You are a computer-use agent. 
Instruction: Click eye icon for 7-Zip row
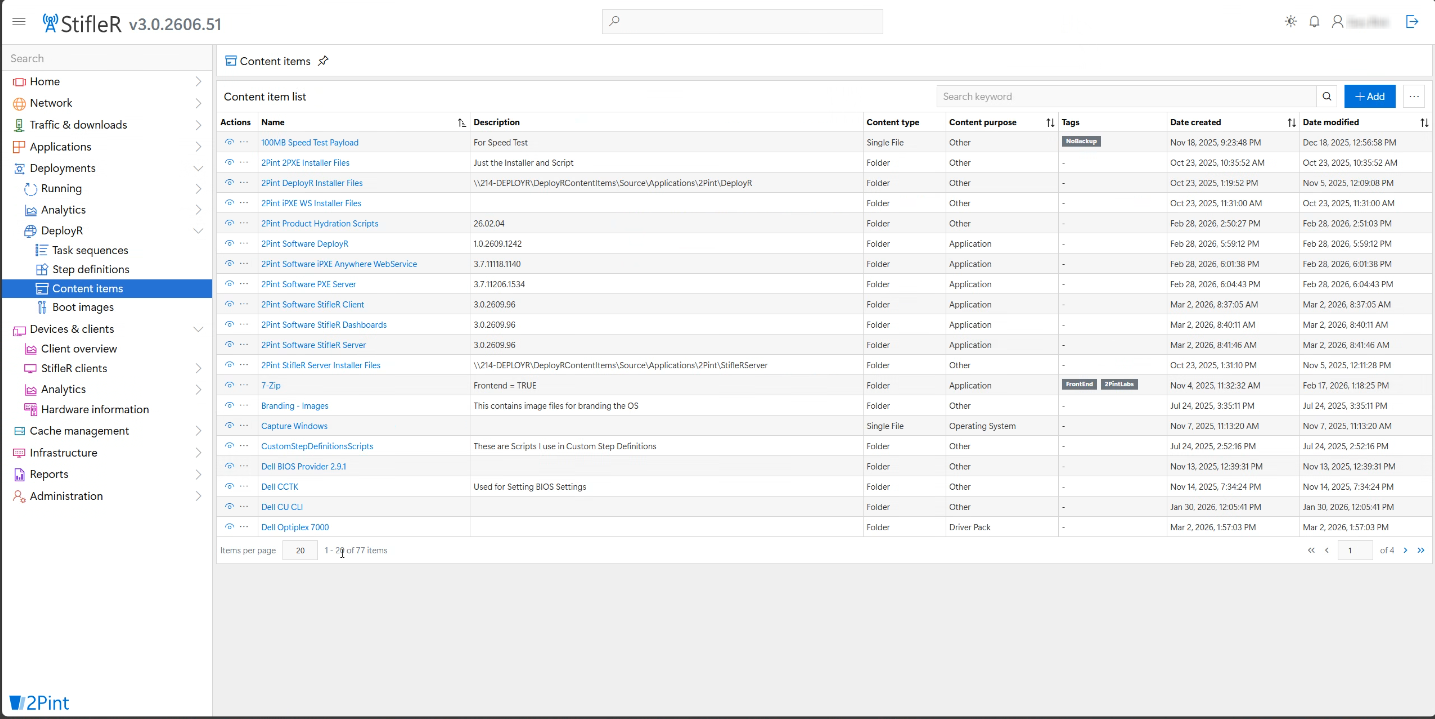229,385
